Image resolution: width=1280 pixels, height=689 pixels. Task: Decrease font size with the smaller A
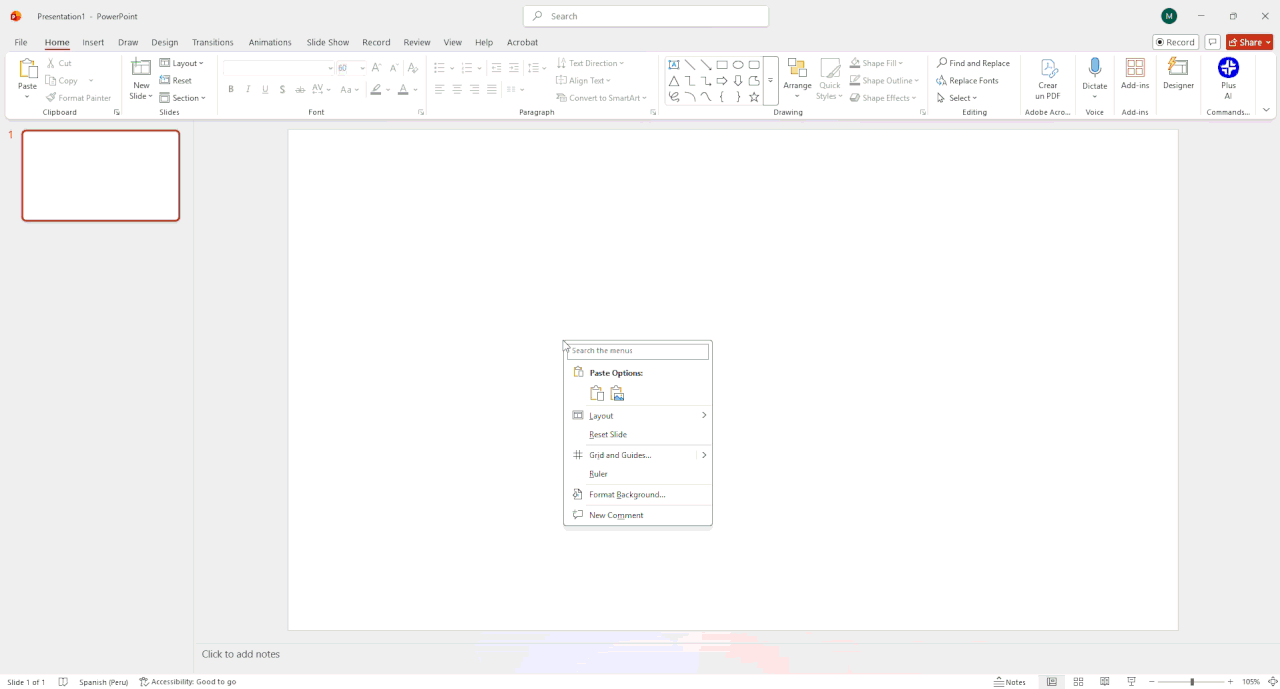(393, 68)
